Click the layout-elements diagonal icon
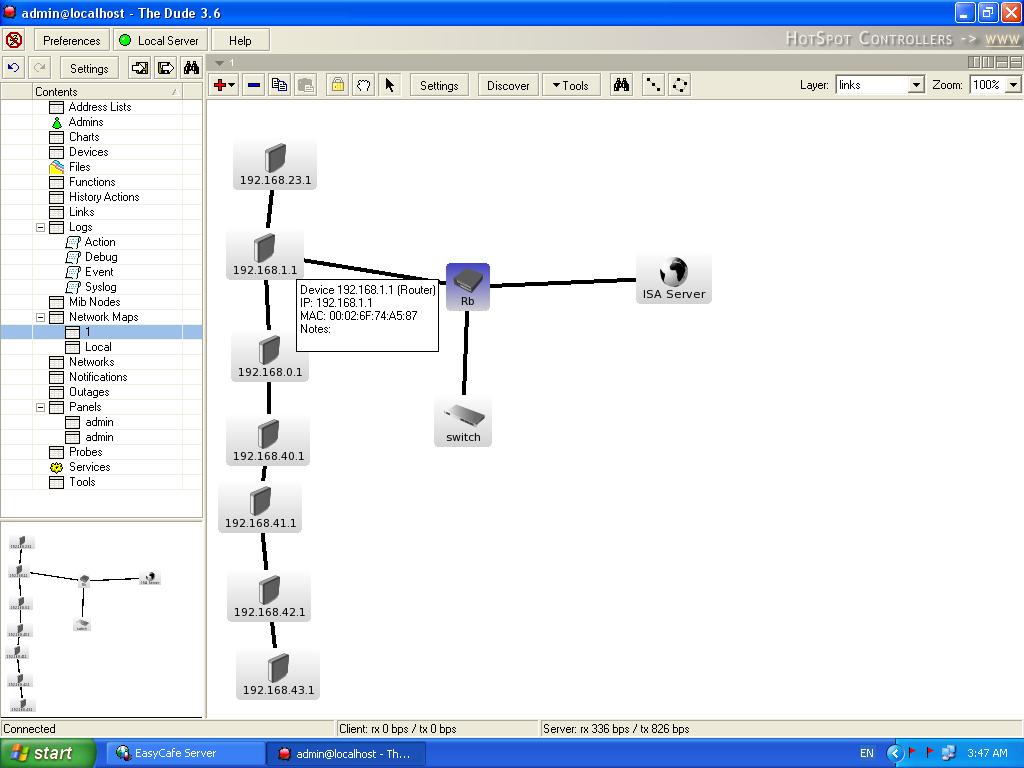Screen dimensions: 1024x768 coord(653,85)
